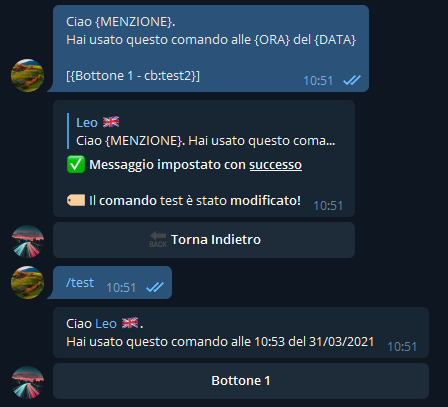This screenshot has width=448, height=407.
Task: Click the label tag emoji
Action: click(x=76, y=200)
